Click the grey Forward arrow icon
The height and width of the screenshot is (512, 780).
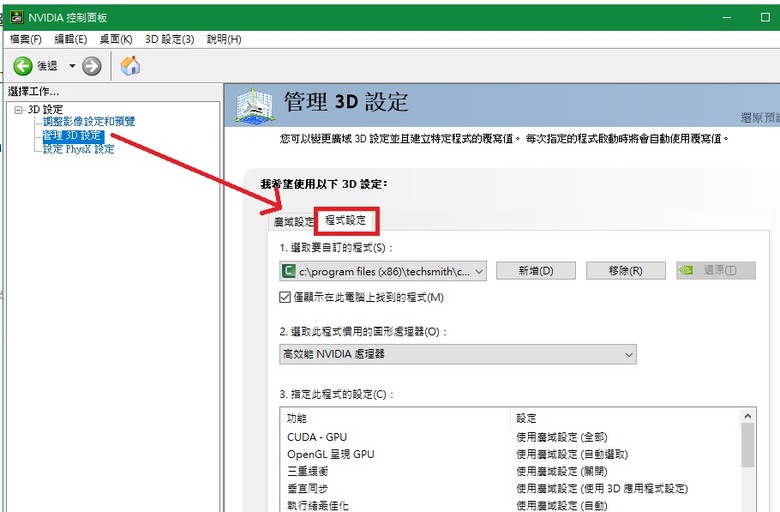(92, 66)
